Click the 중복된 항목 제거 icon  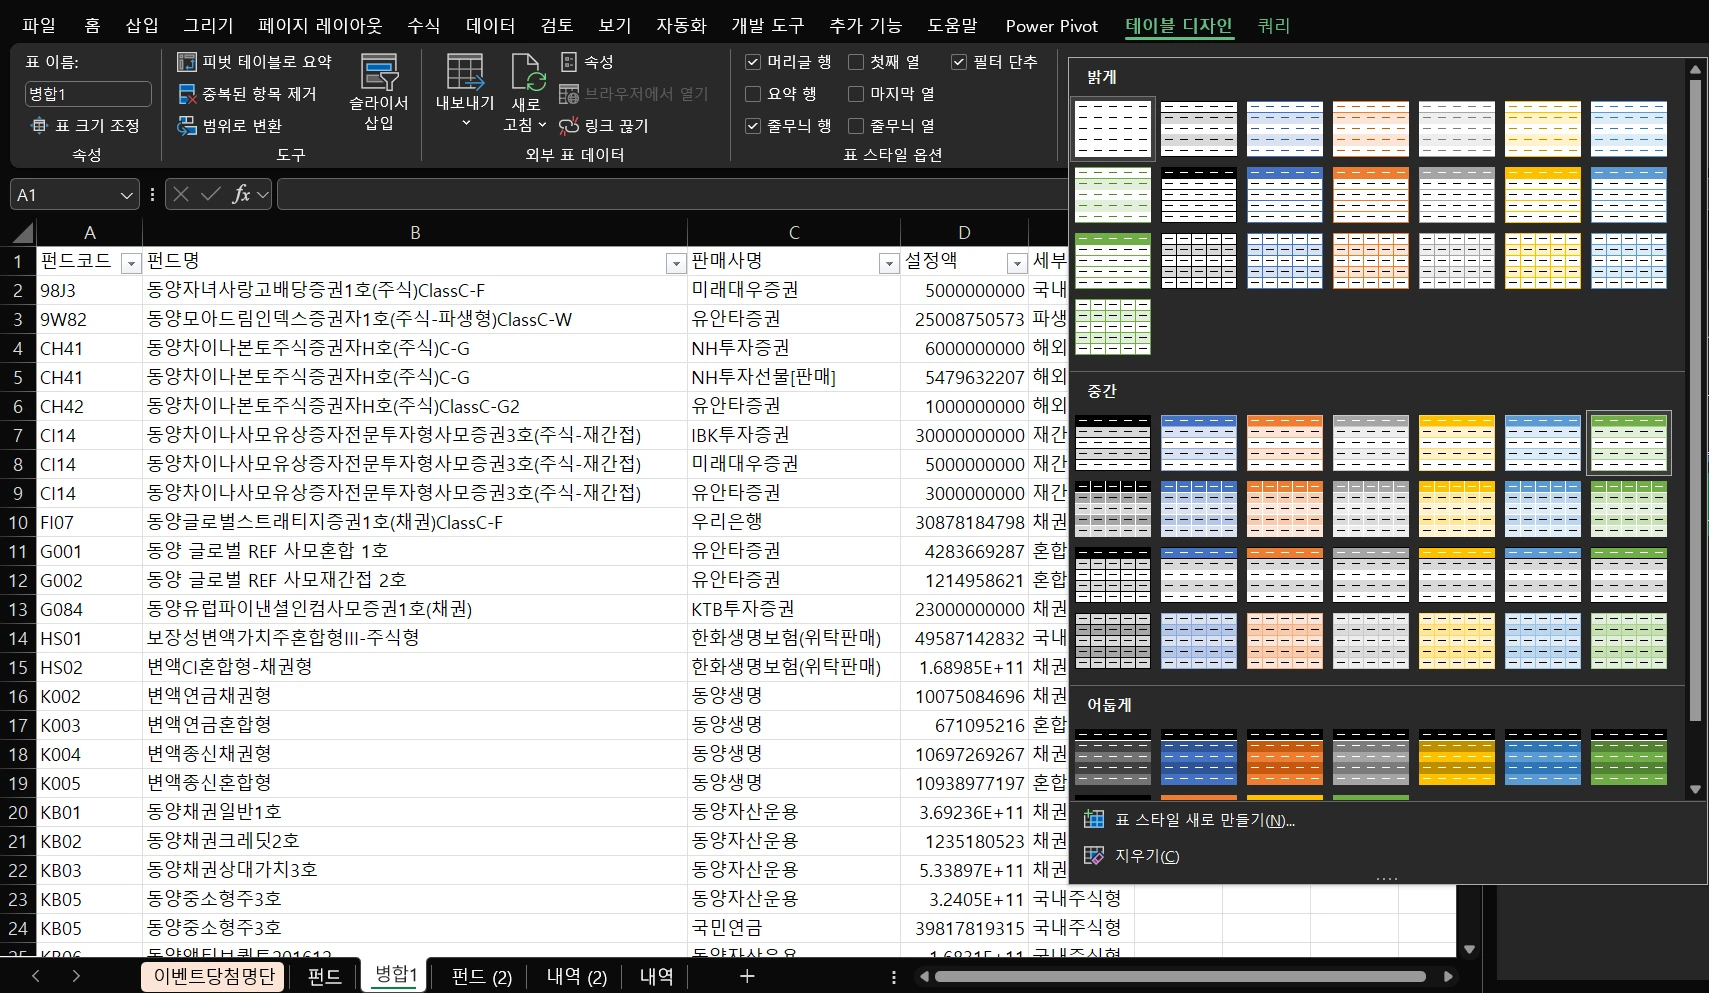coord(187,94)
